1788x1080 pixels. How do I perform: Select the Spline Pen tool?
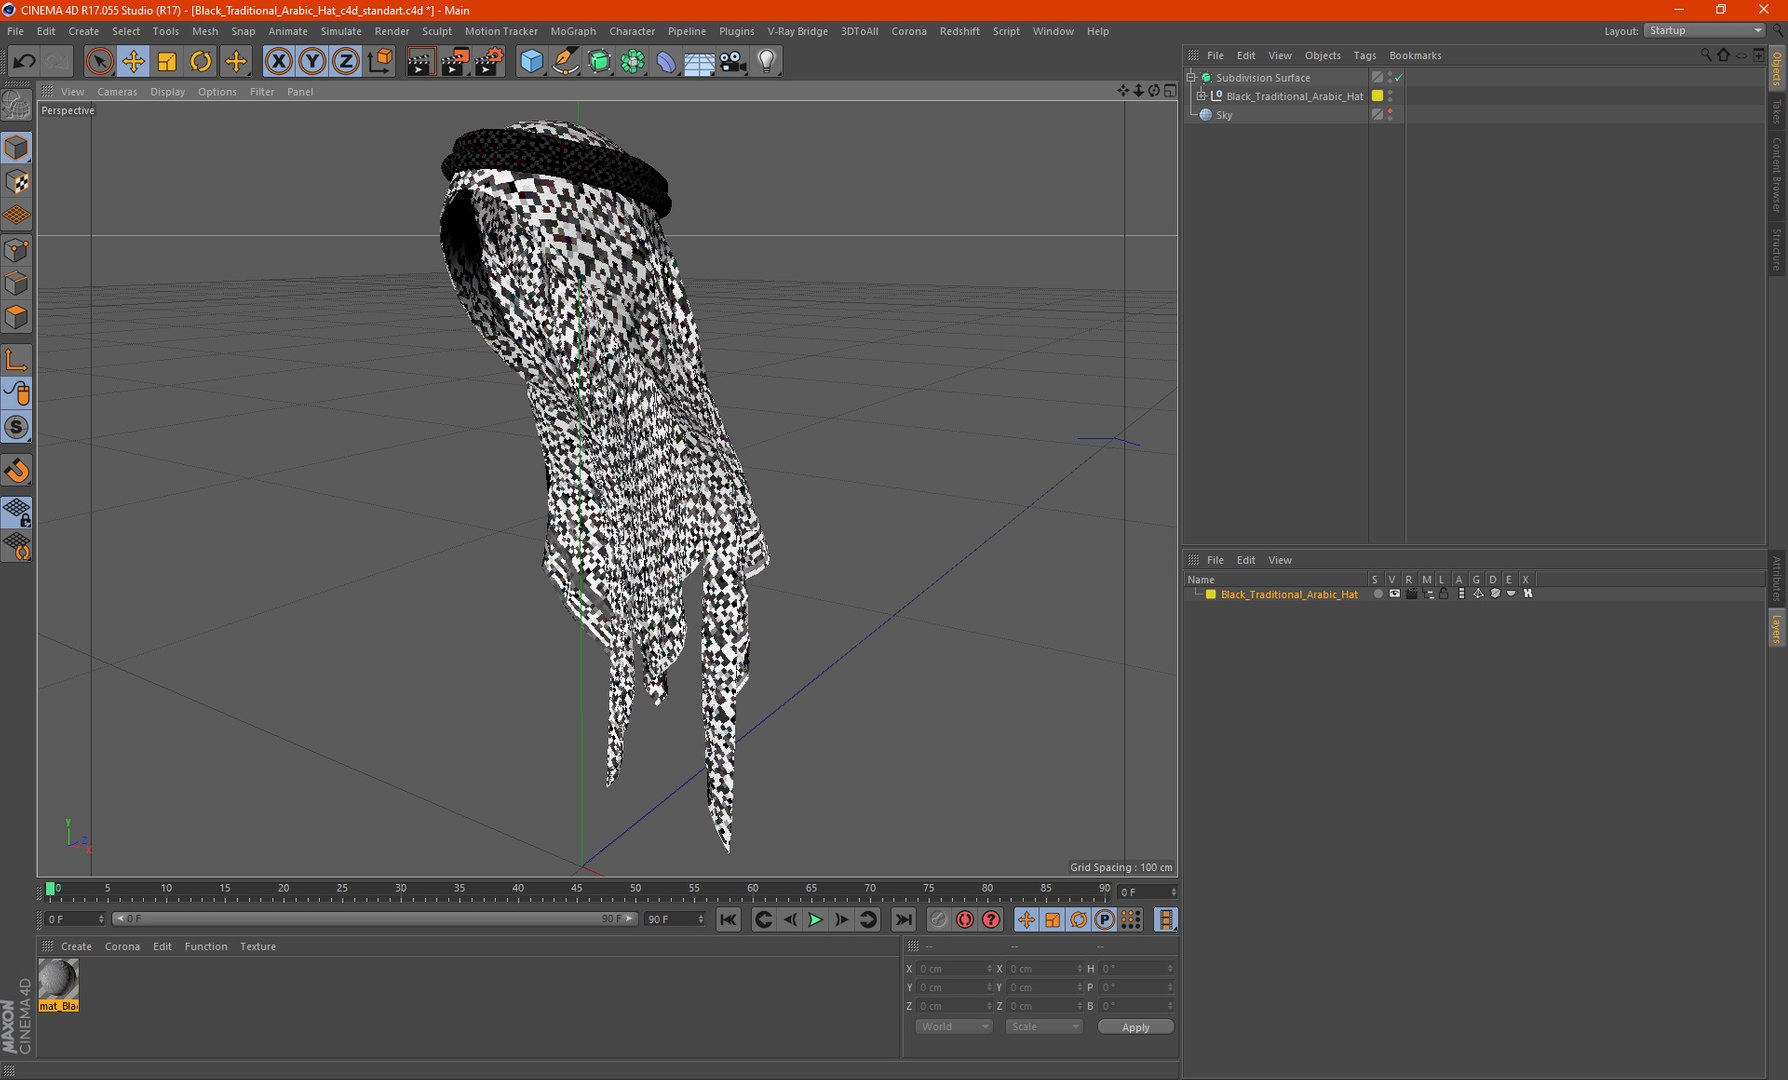coord(565,62)
